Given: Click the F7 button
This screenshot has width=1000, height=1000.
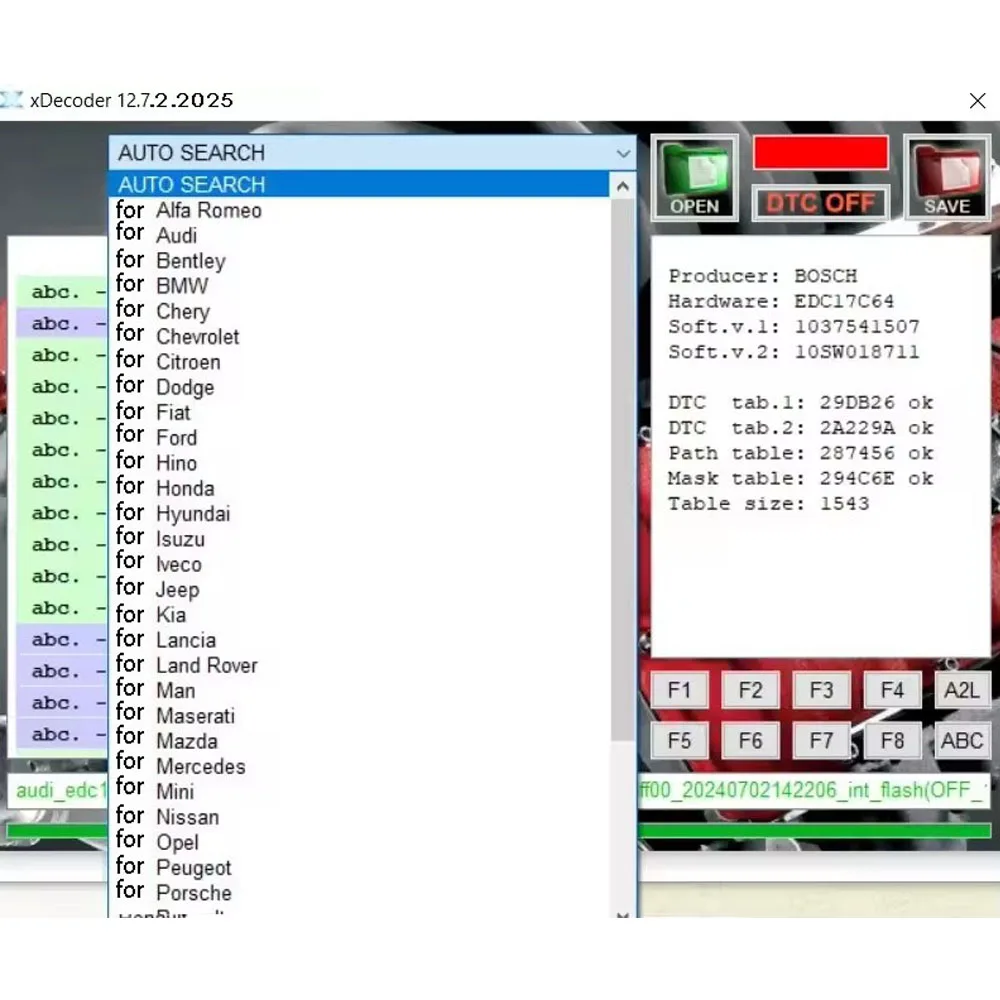Looking at the screenshot, I should [821, 740].
